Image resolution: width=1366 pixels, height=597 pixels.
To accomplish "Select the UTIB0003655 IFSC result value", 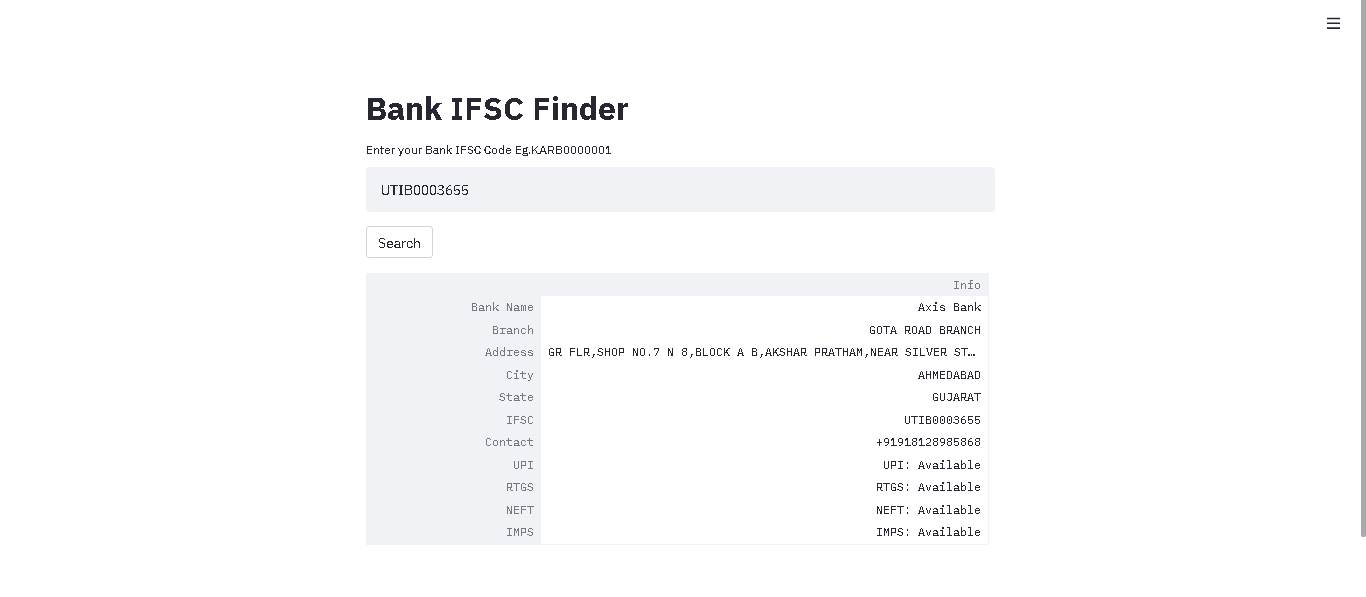I will tap(941, 419).
